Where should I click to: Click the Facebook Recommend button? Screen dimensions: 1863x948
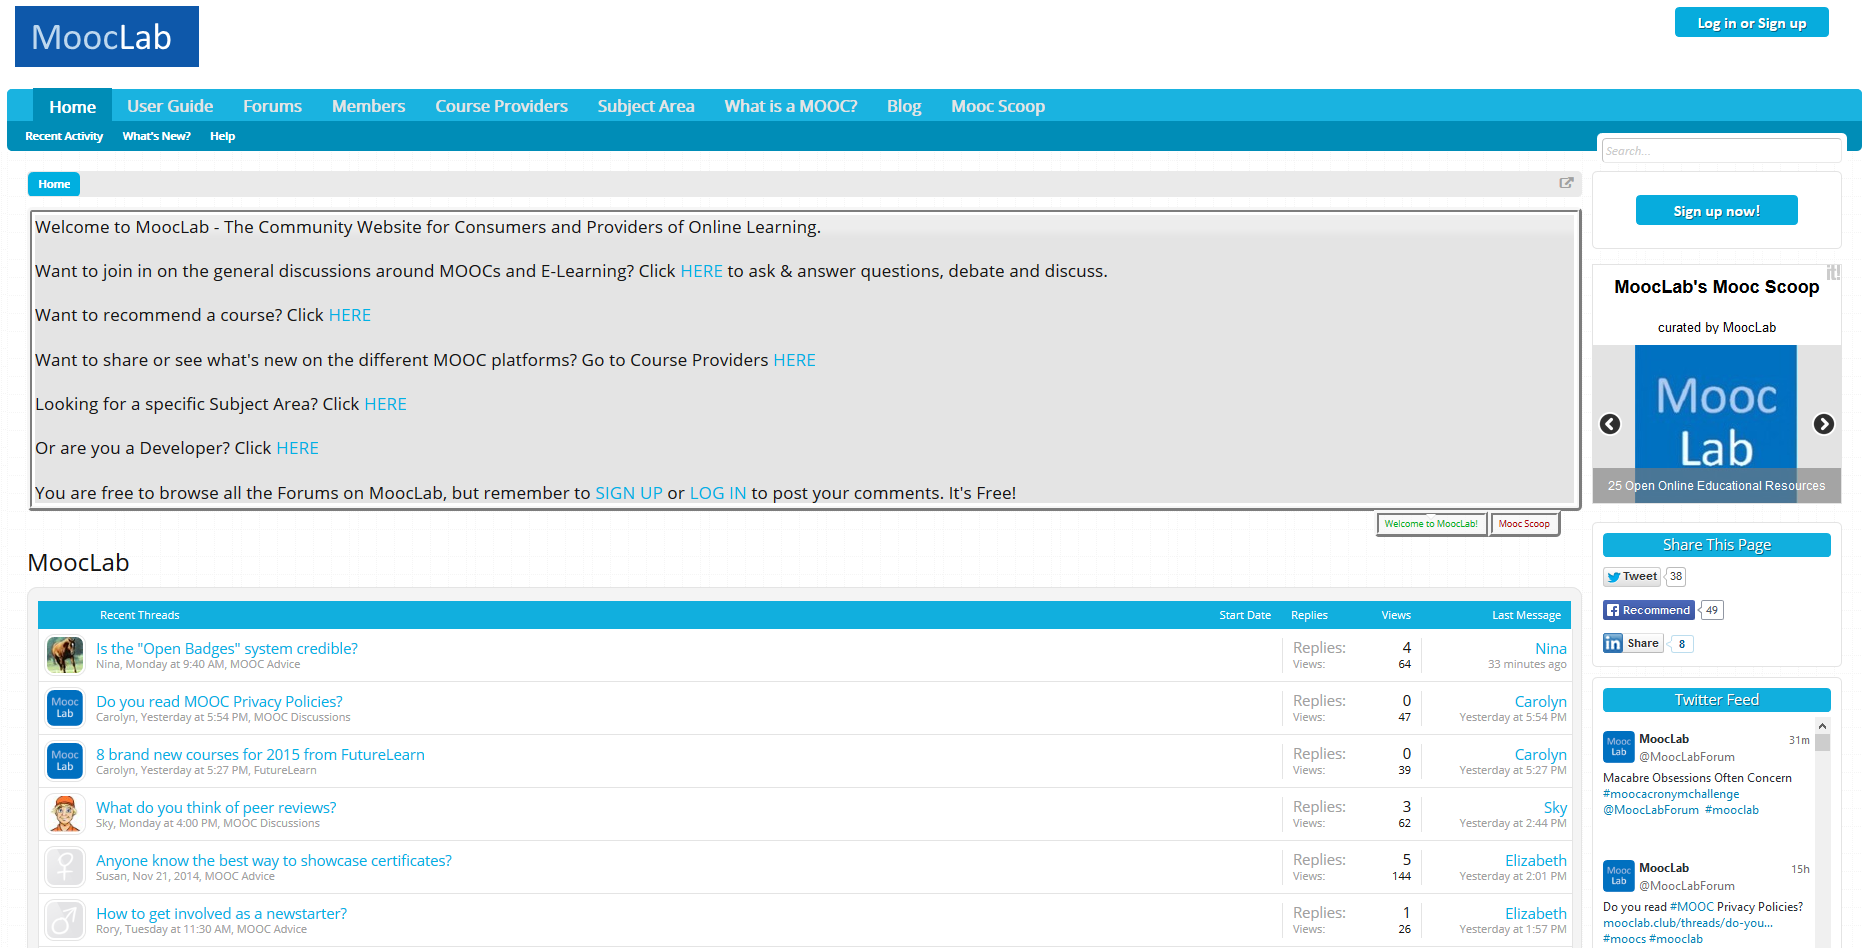[x=1649, y=610]
